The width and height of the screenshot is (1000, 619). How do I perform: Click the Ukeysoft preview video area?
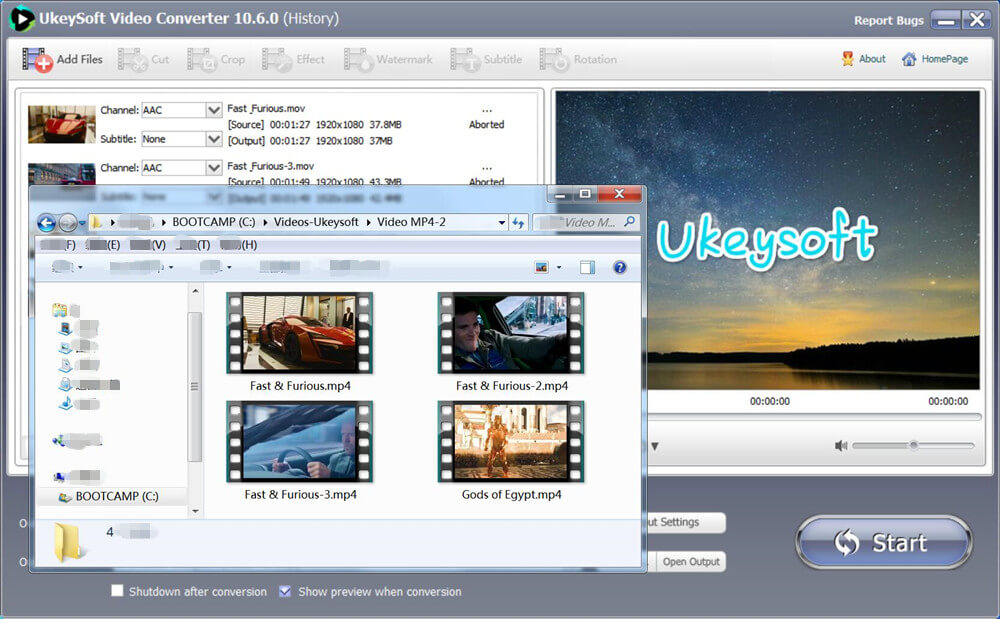click(x=767, y=240)
